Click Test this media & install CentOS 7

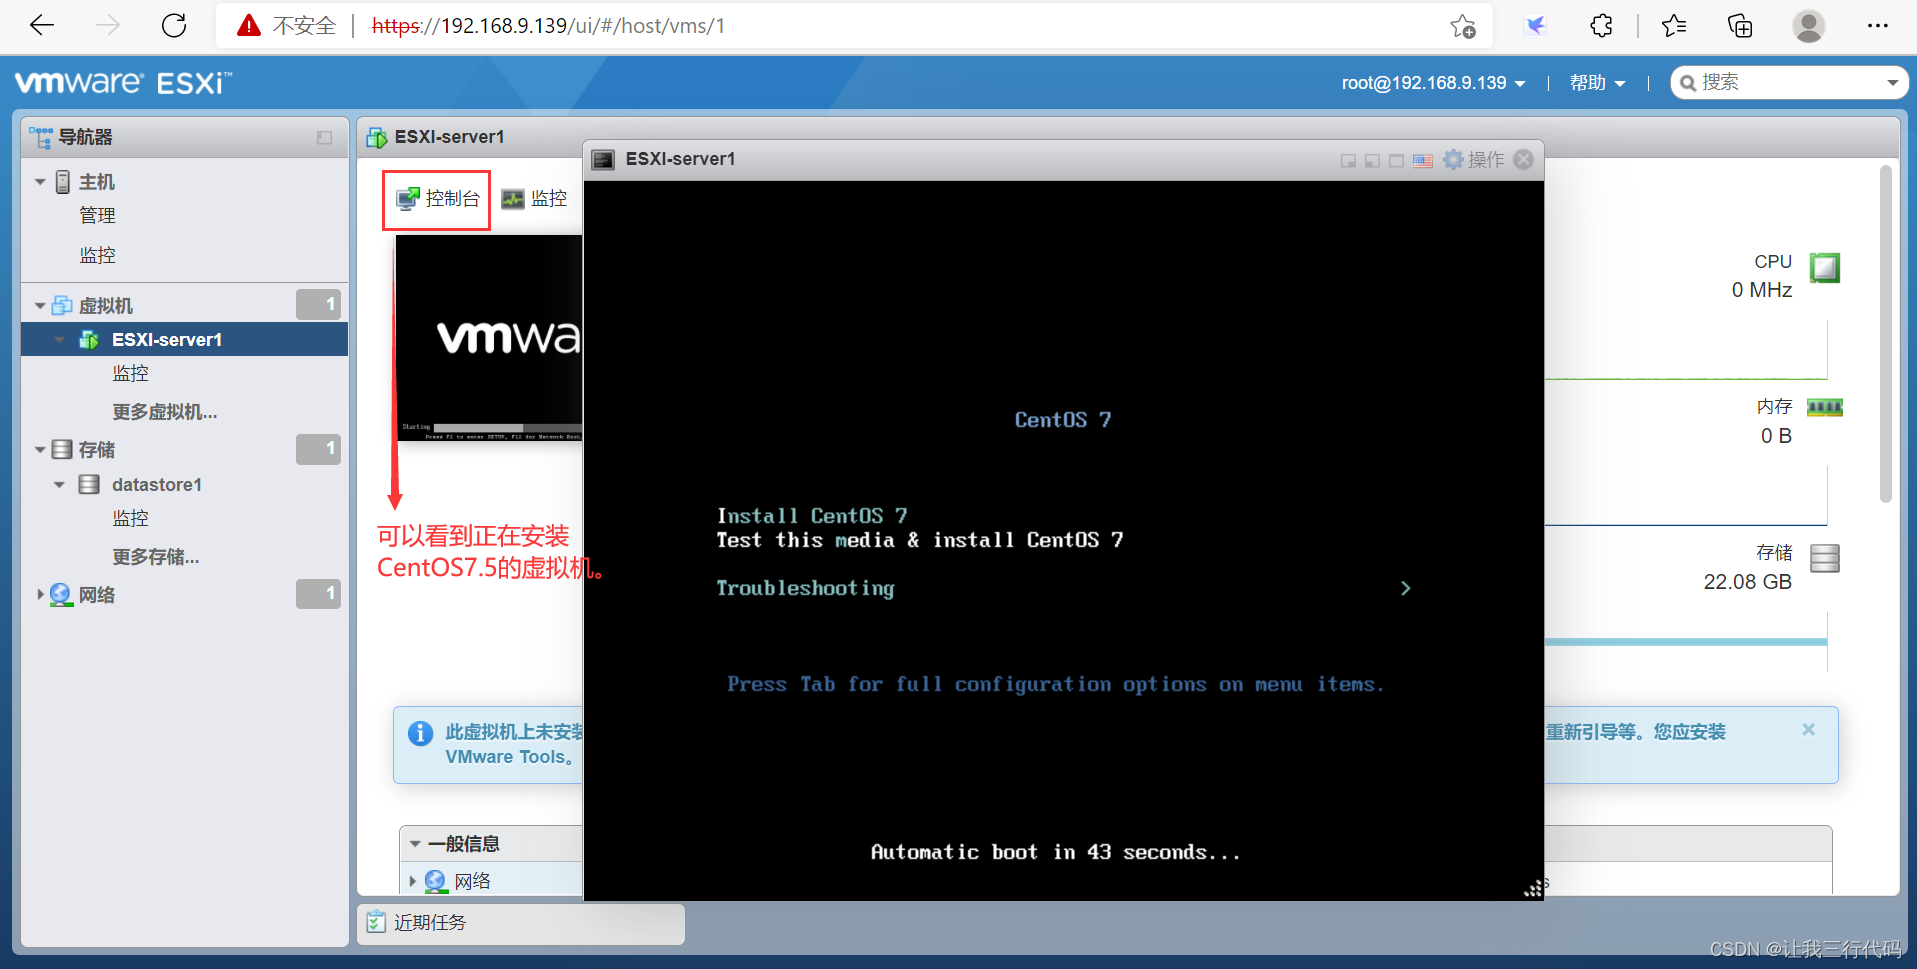(x=919, y=540)
